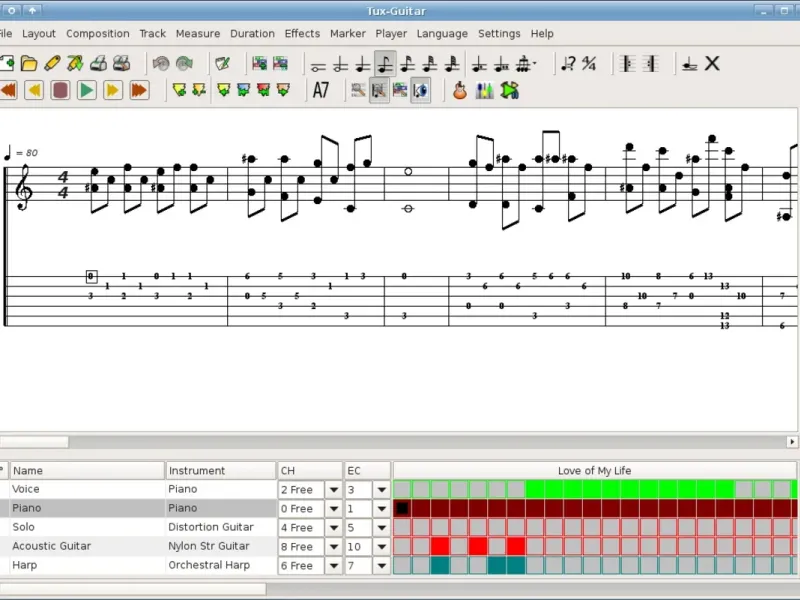Select quarter note duration
Image resolution: width=800 pixels, height=600 pixels.
(363, 65)
